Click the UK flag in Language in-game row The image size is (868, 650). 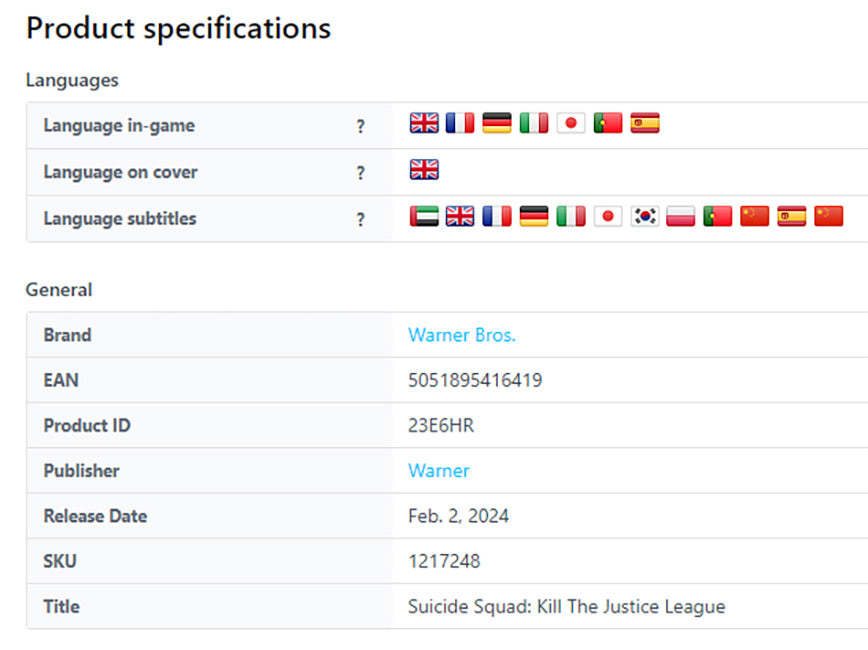click(x=424, y=123)
